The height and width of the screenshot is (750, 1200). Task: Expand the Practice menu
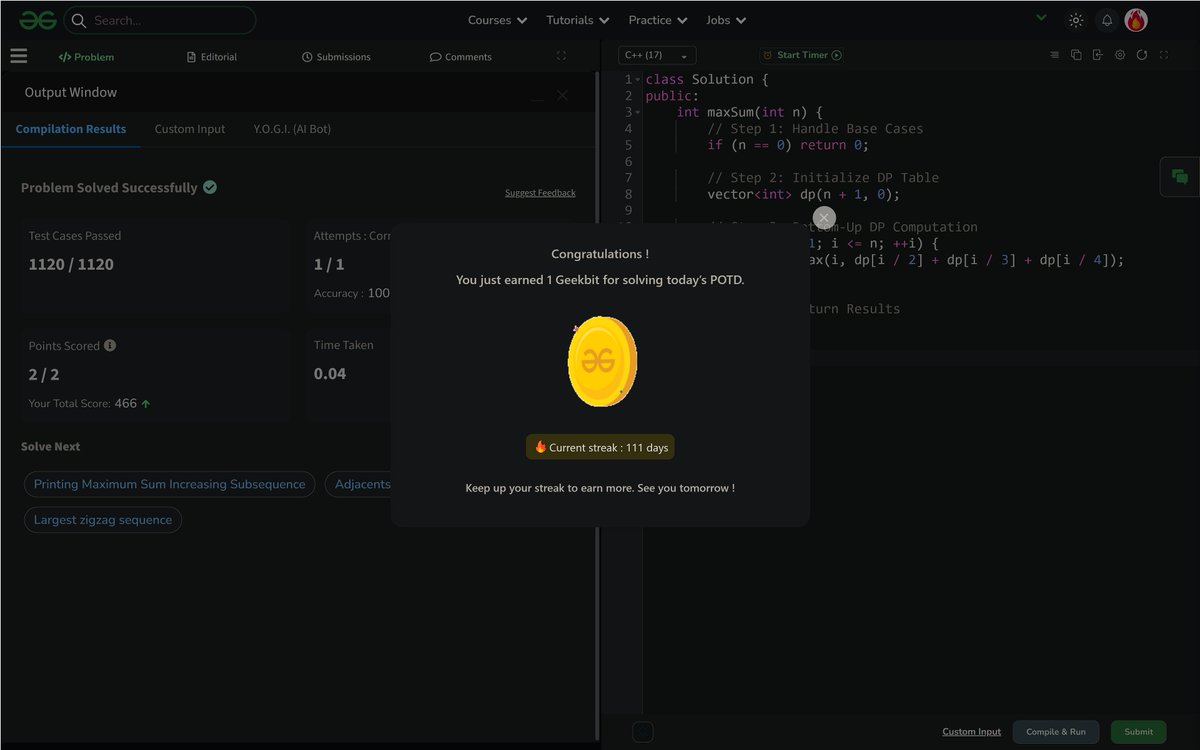coord(657,20)
